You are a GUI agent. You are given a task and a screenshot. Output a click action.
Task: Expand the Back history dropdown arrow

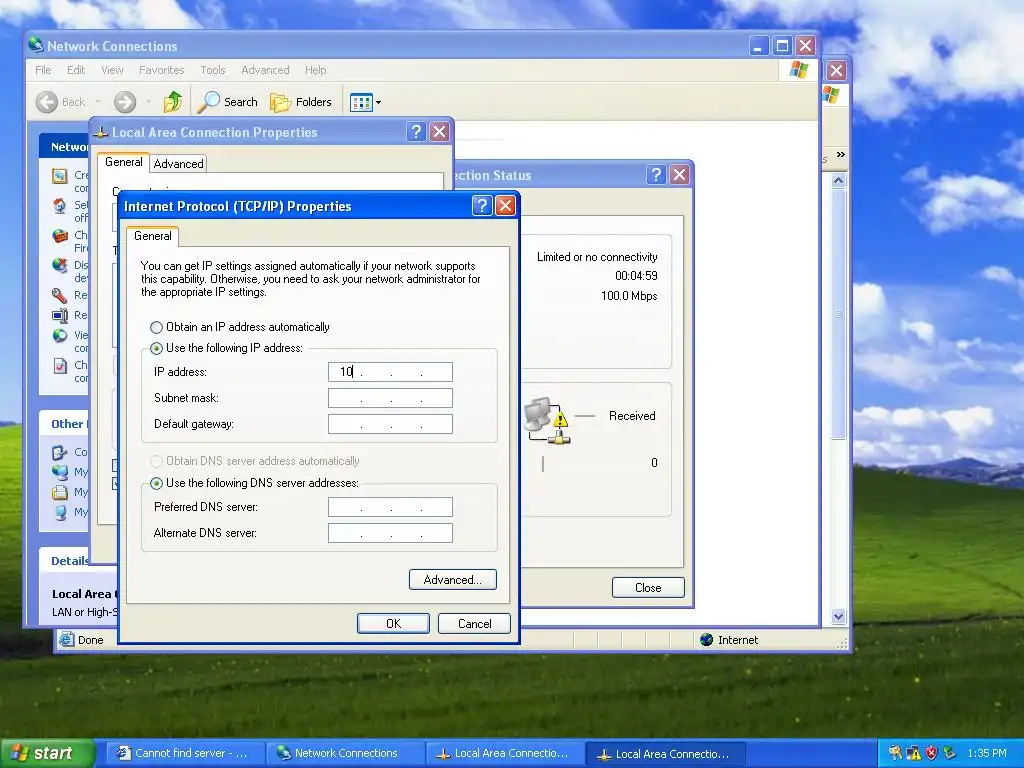[x=98, y=102]
